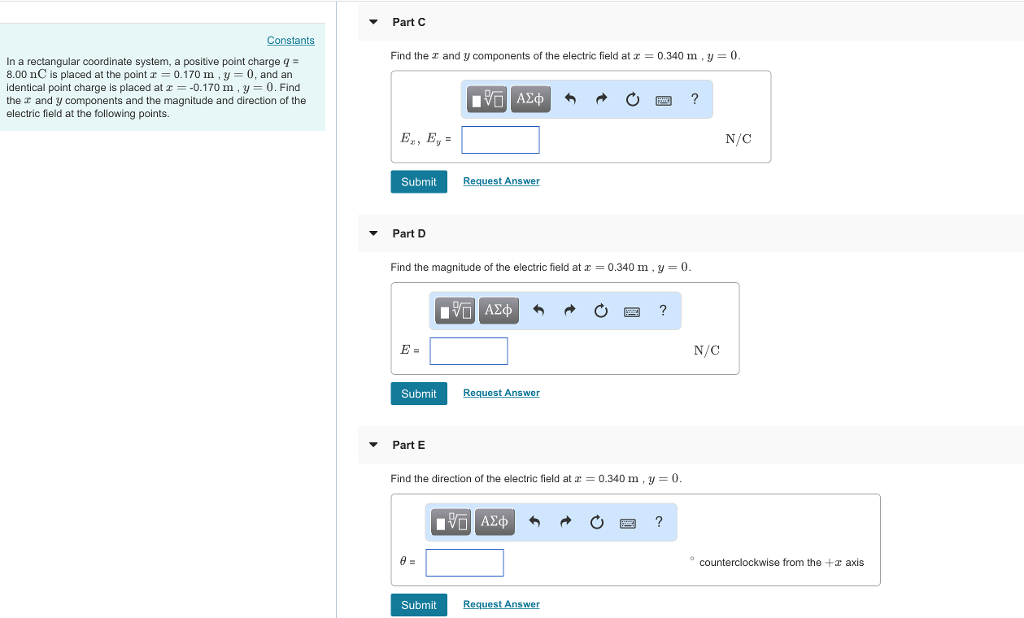Open keyboard shortcuts icon in Part C
The height and width of the screenshot is (618, 1024).
click(x=662, y=99)
